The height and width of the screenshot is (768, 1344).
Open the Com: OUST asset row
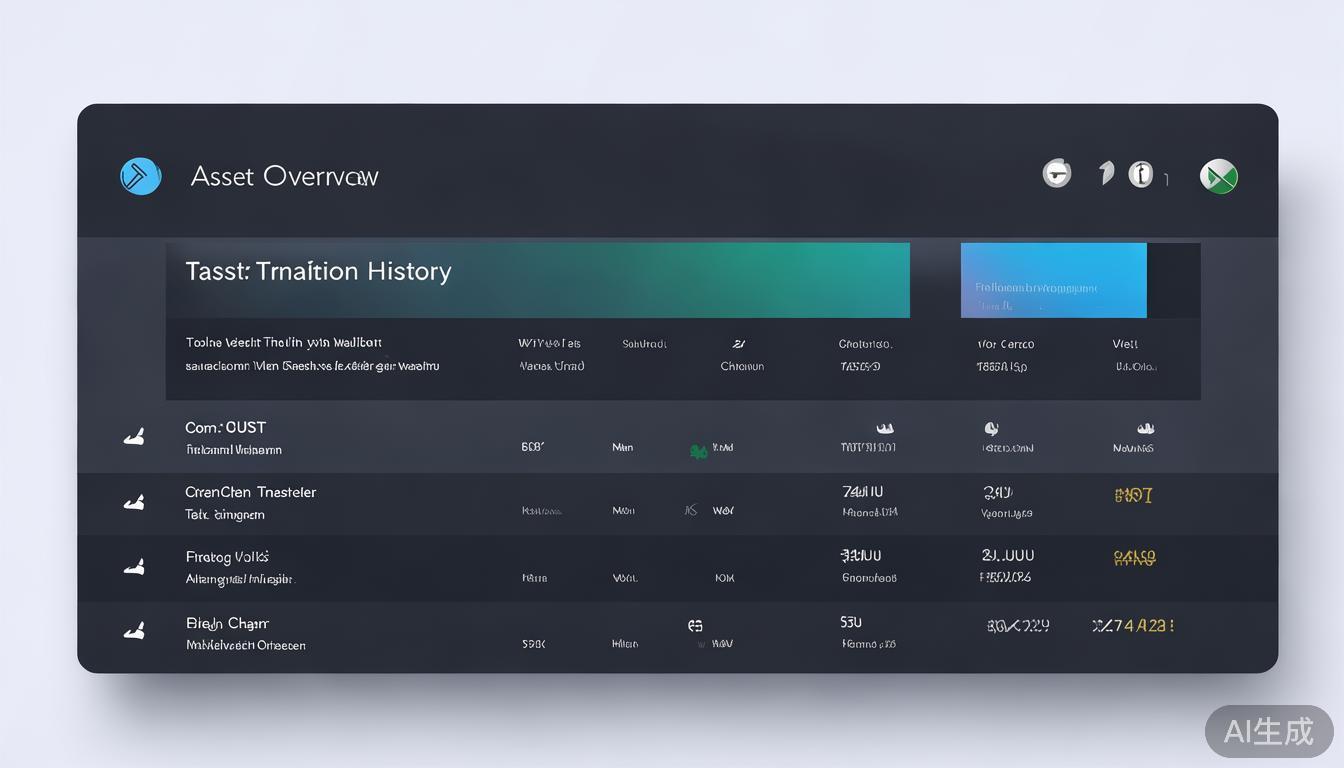(x=226, y=428)
